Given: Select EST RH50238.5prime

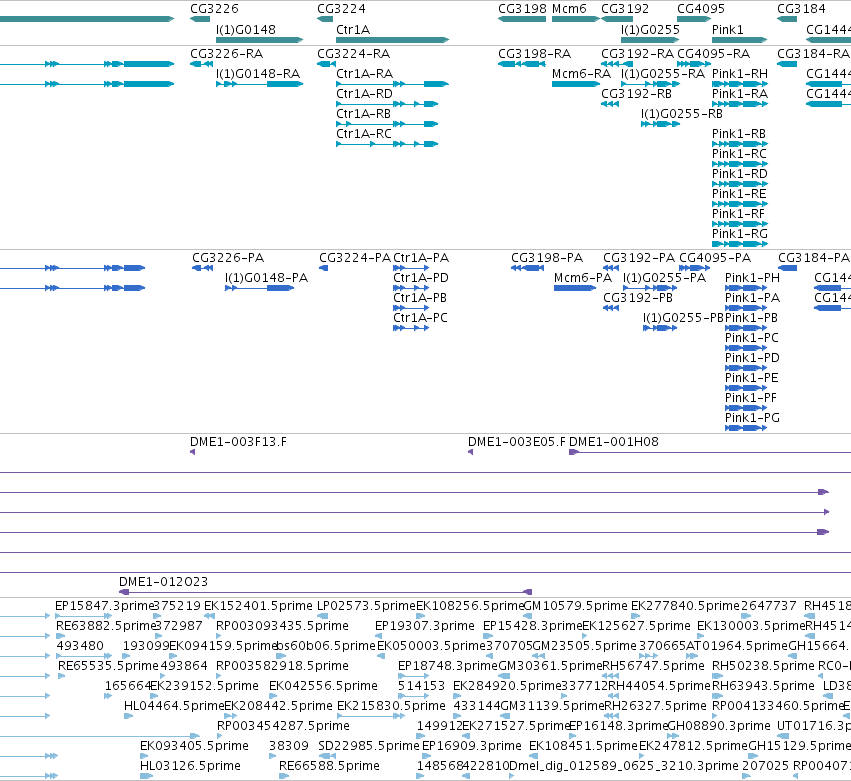Looking at the screenshot, I should [763, 666].
